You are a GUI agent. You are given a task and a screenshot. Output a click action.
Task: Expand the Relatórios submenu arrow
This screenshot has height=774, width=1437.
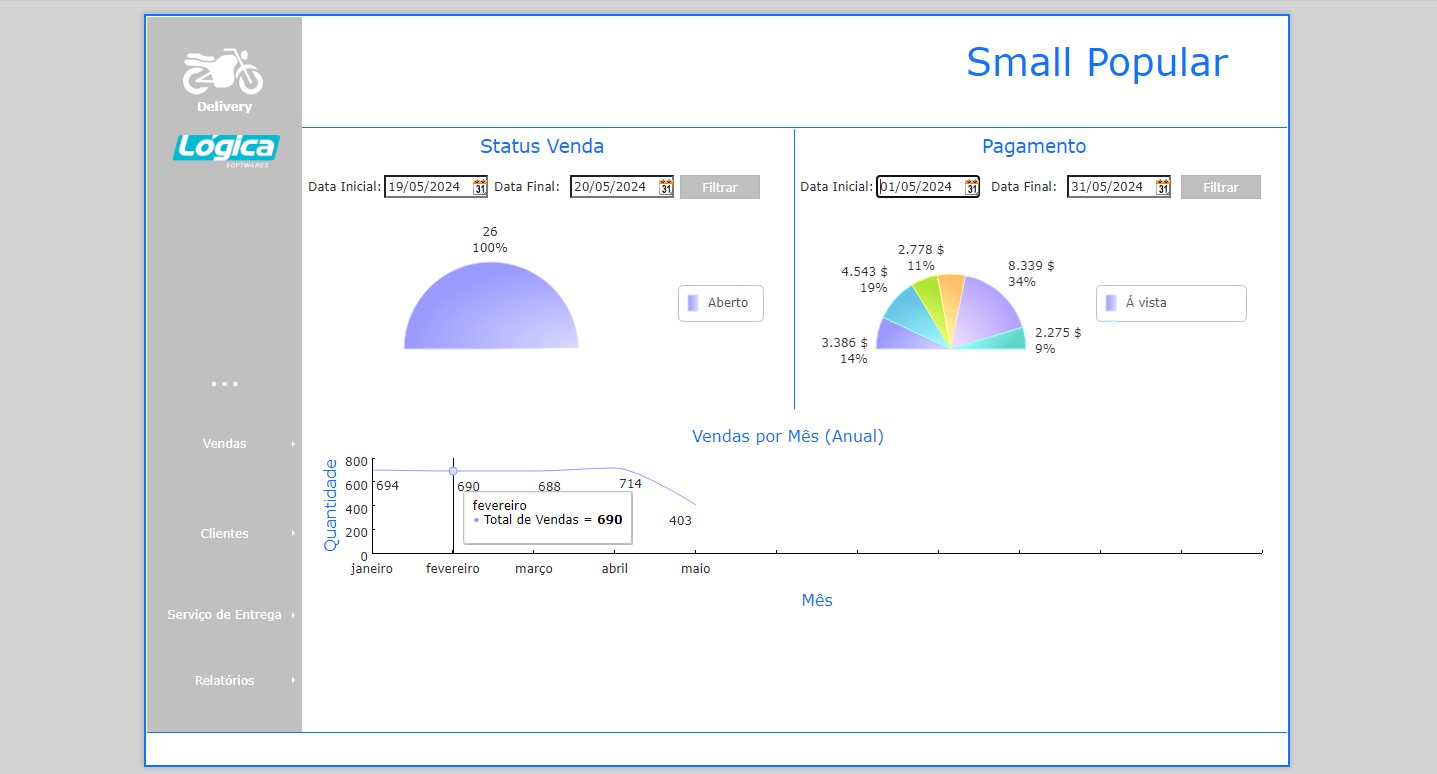coord(293,681)
